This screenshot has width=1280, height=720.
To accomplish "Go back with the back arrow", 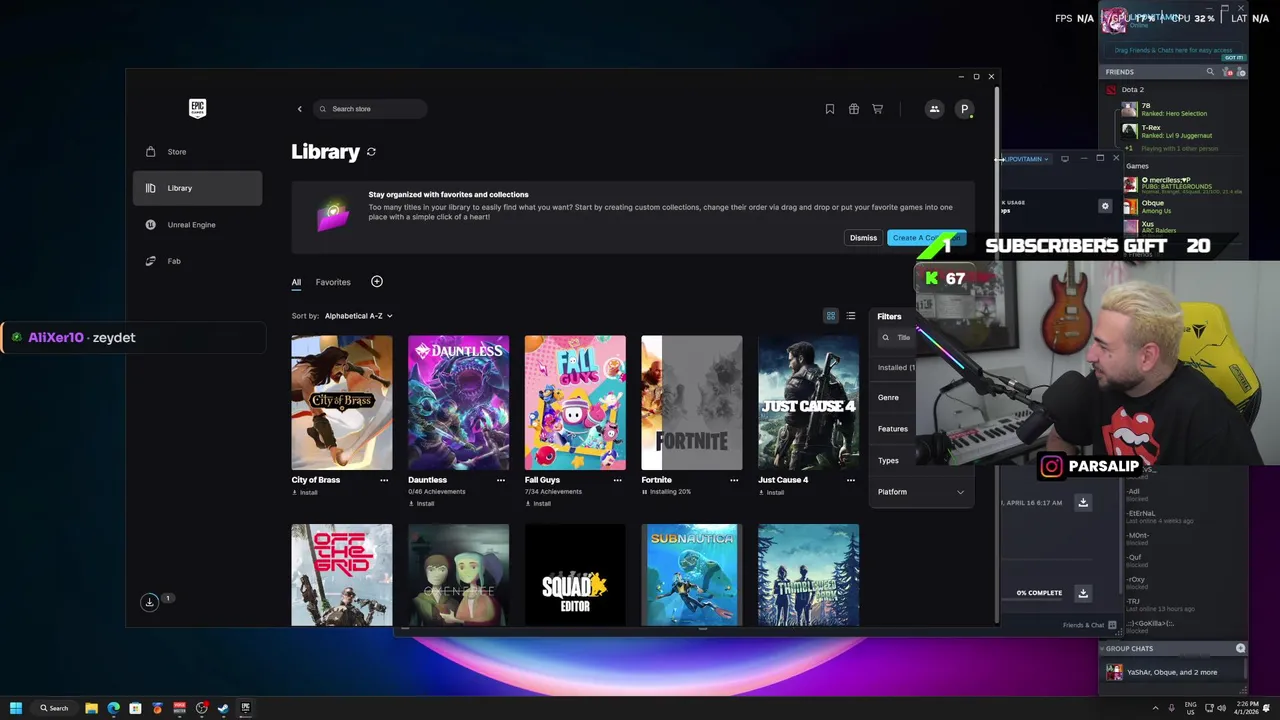I will (299, 109).
